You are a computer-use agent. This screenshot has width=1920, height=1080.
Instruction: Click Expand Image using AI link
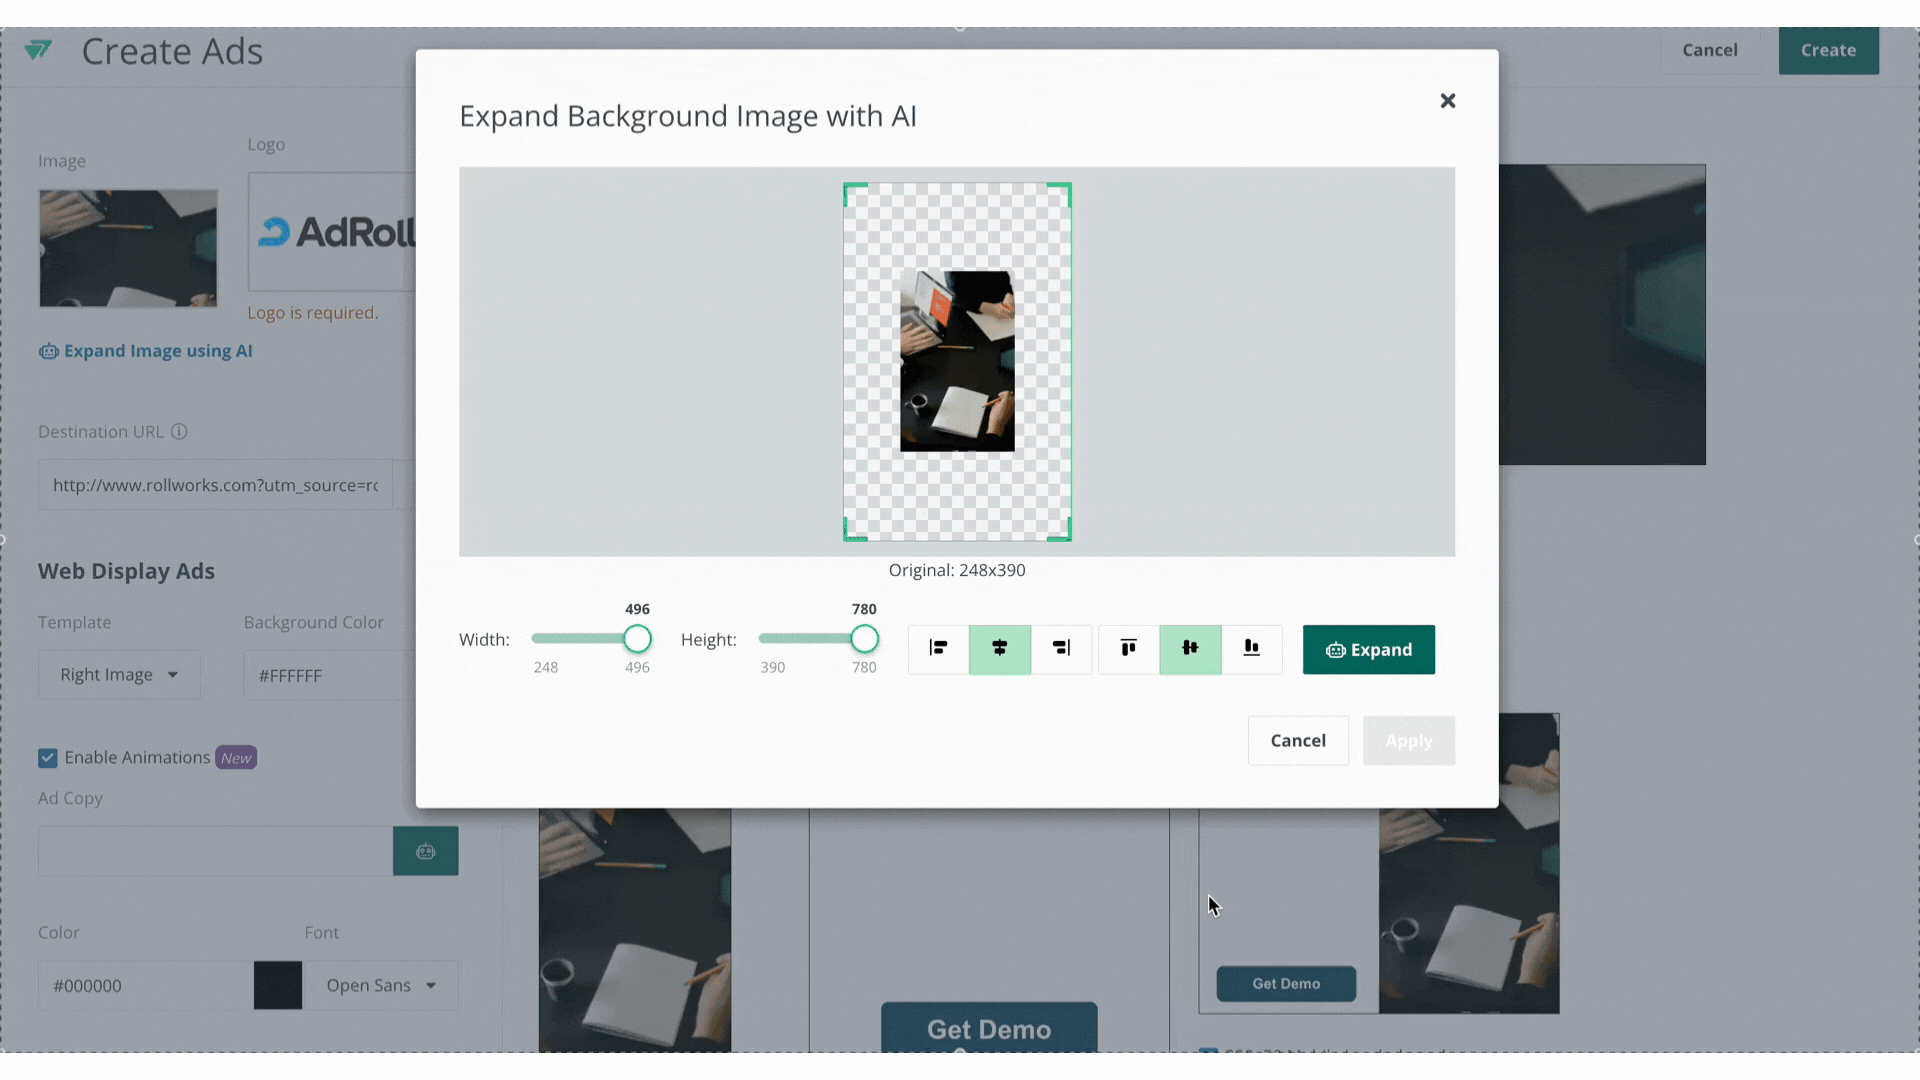coord(145,351)
